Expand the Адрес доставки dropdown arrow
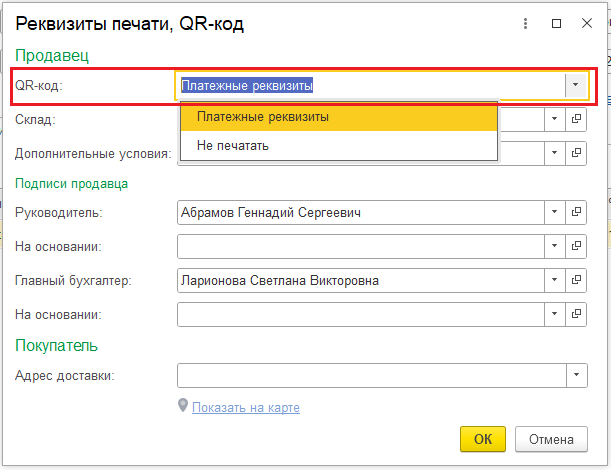The height and width of the screenshot is (470, 611). [x=576, y=375]
